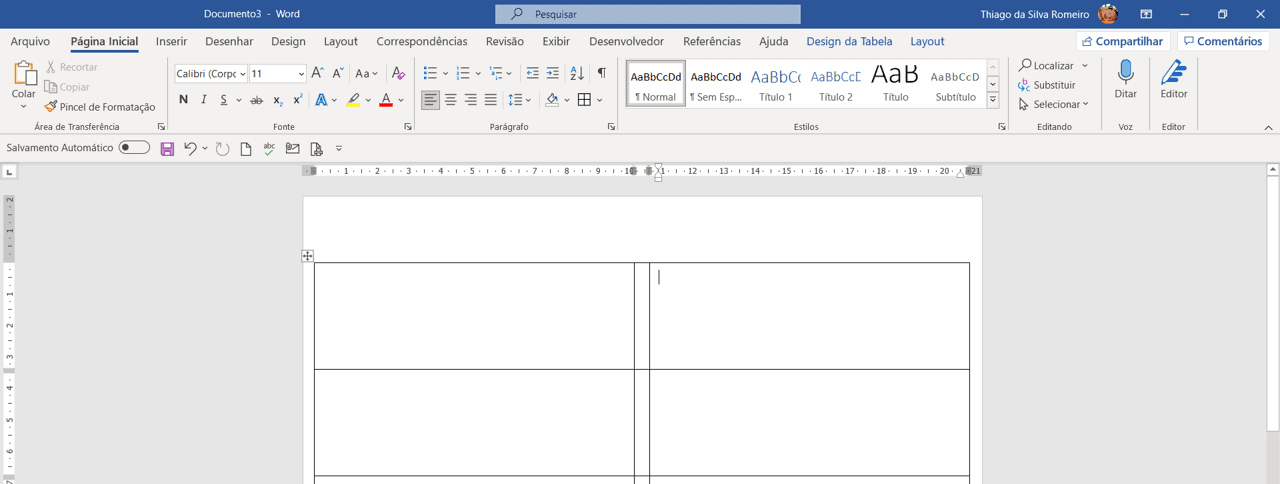Click the table move handle
1280x484 pixels.
point(307,256)
